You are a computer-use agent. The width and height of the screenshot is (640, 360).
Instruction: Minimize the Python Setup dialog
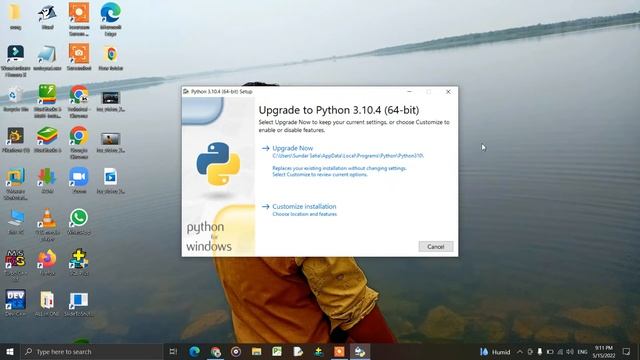(x=410, y=92)
